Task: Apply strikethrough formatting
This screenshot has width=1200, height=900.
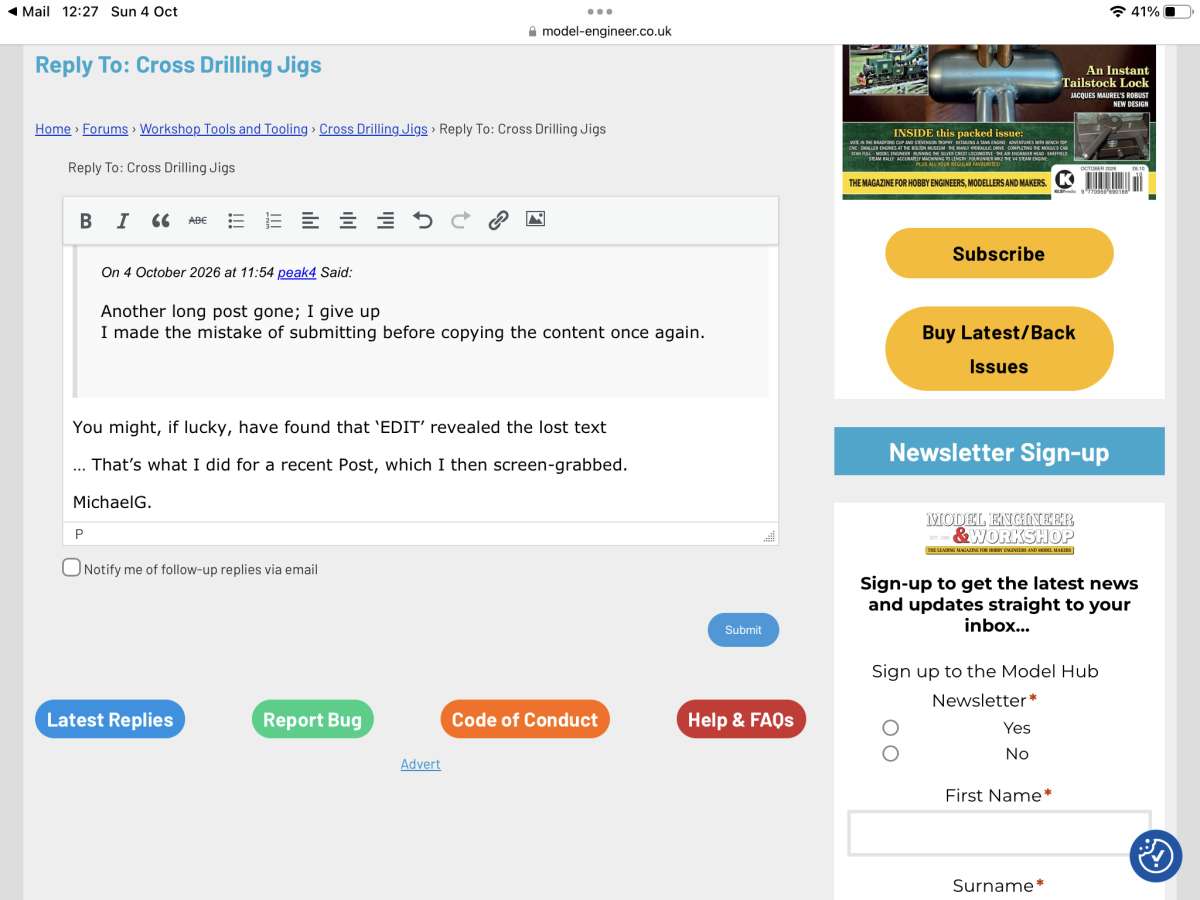Action: tap(198, 221)
